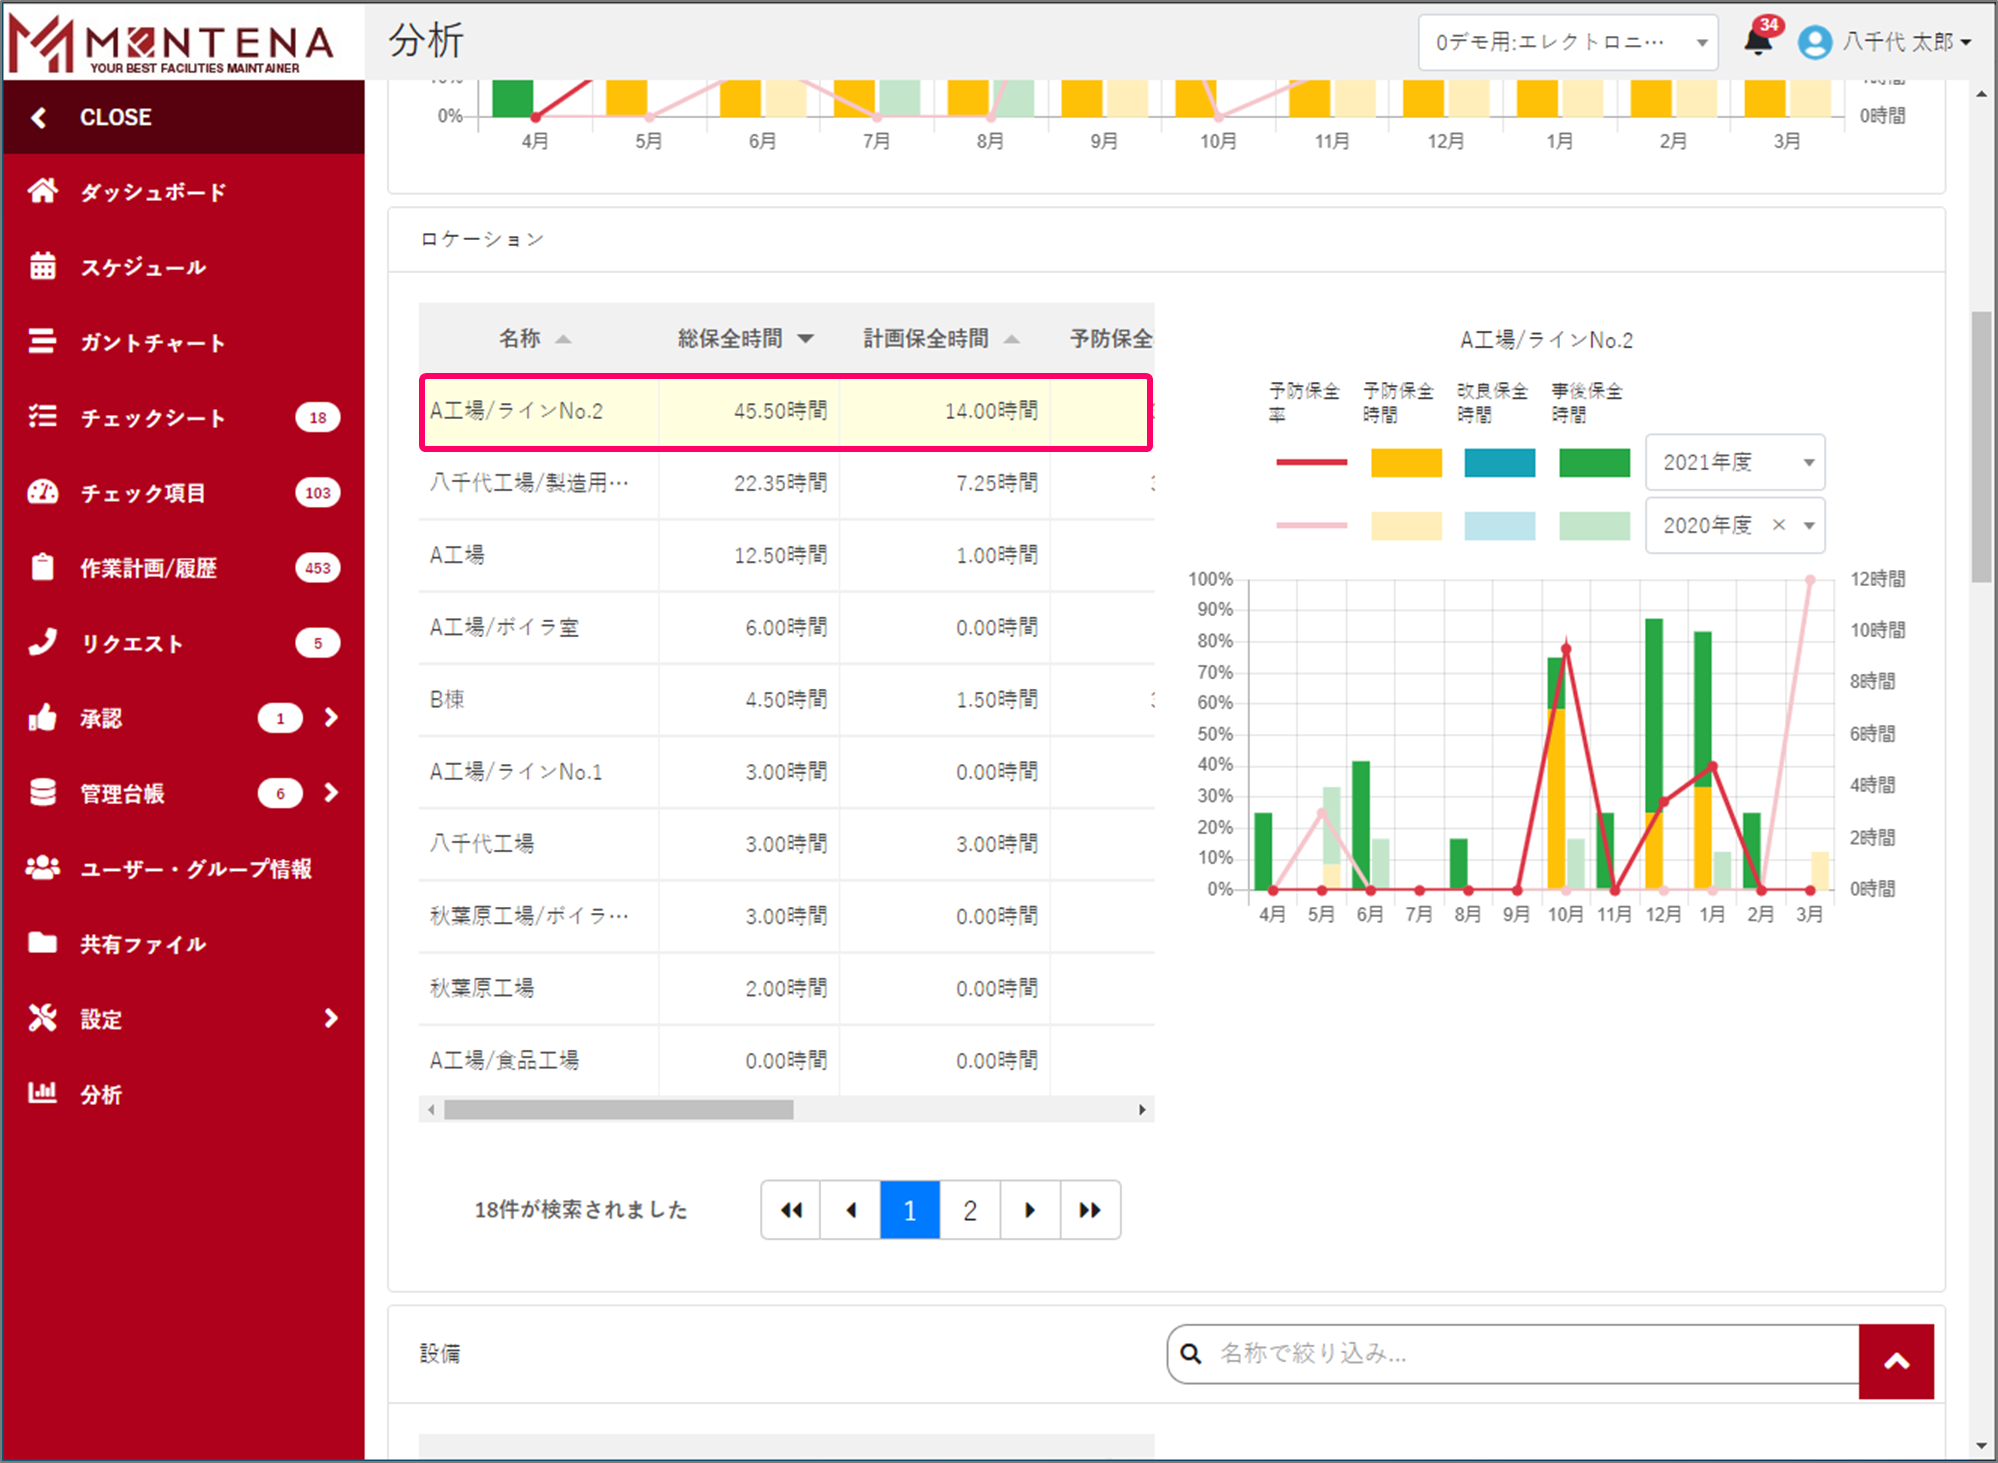Click the notification bell icon

tap(1757, 42)
